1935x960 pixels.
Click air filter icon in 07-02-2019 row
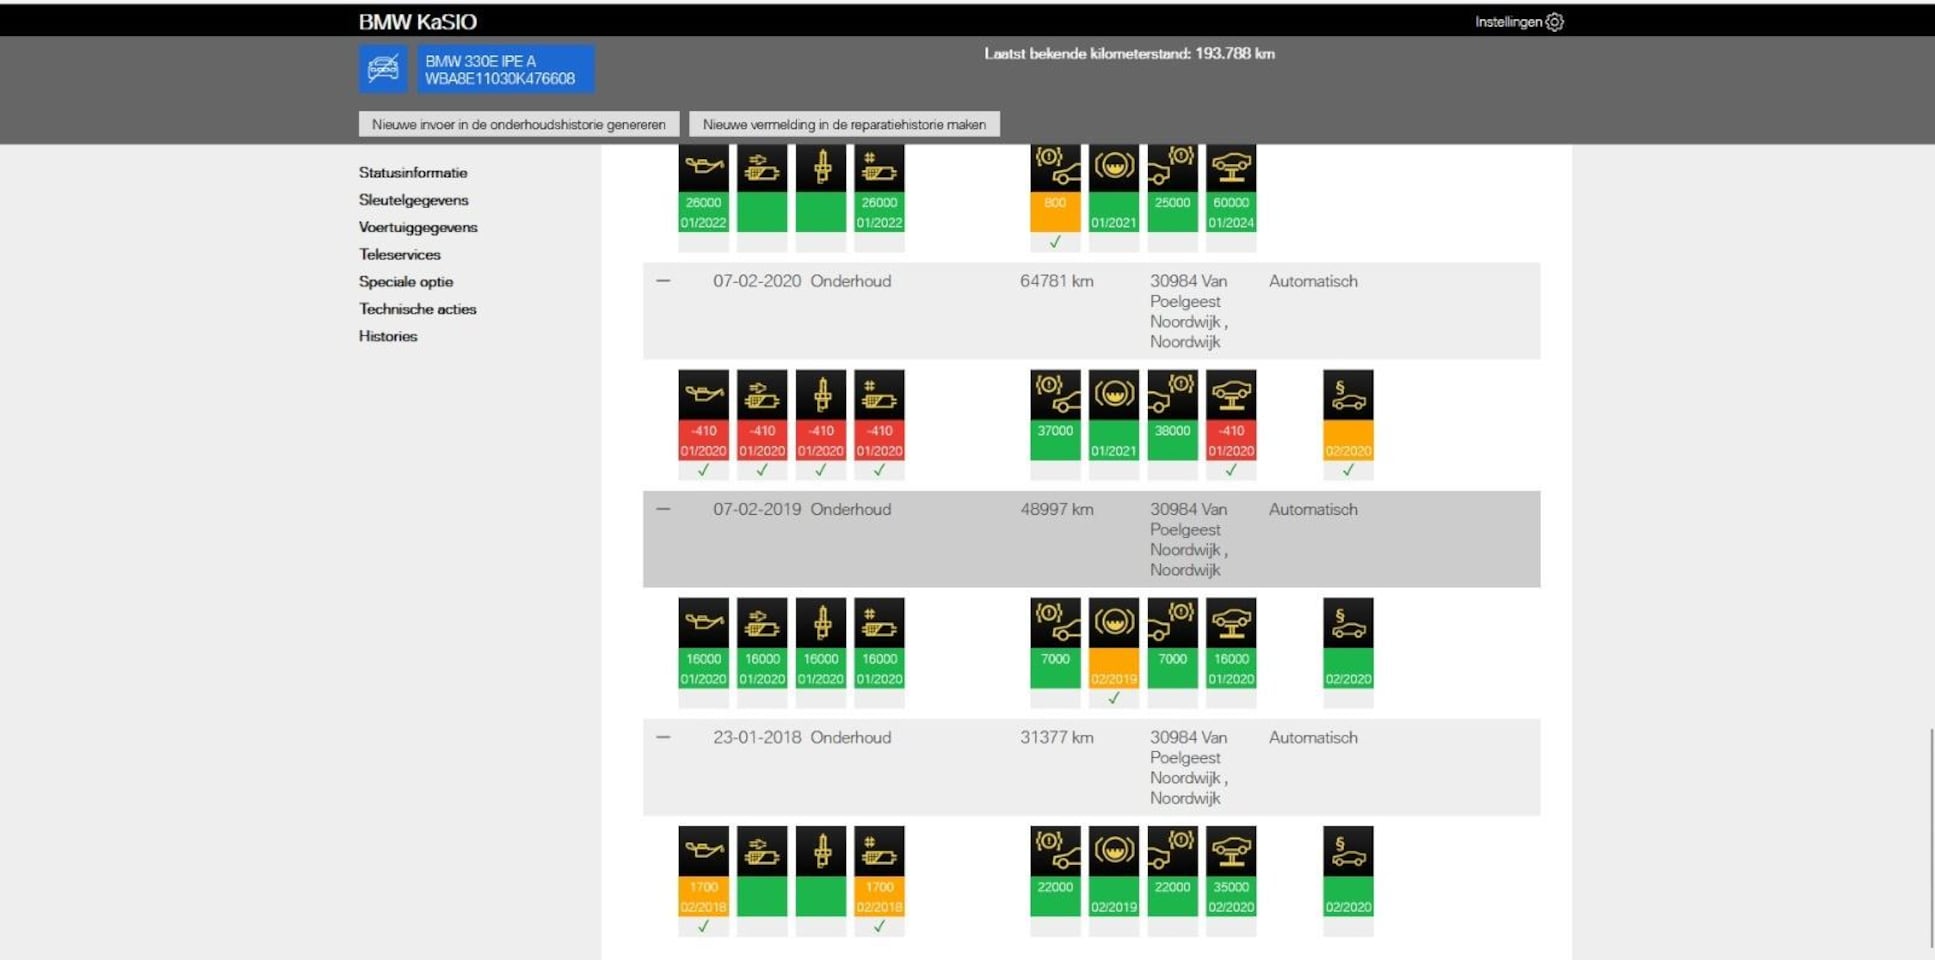pyautogui.click(x=762, y=623)
